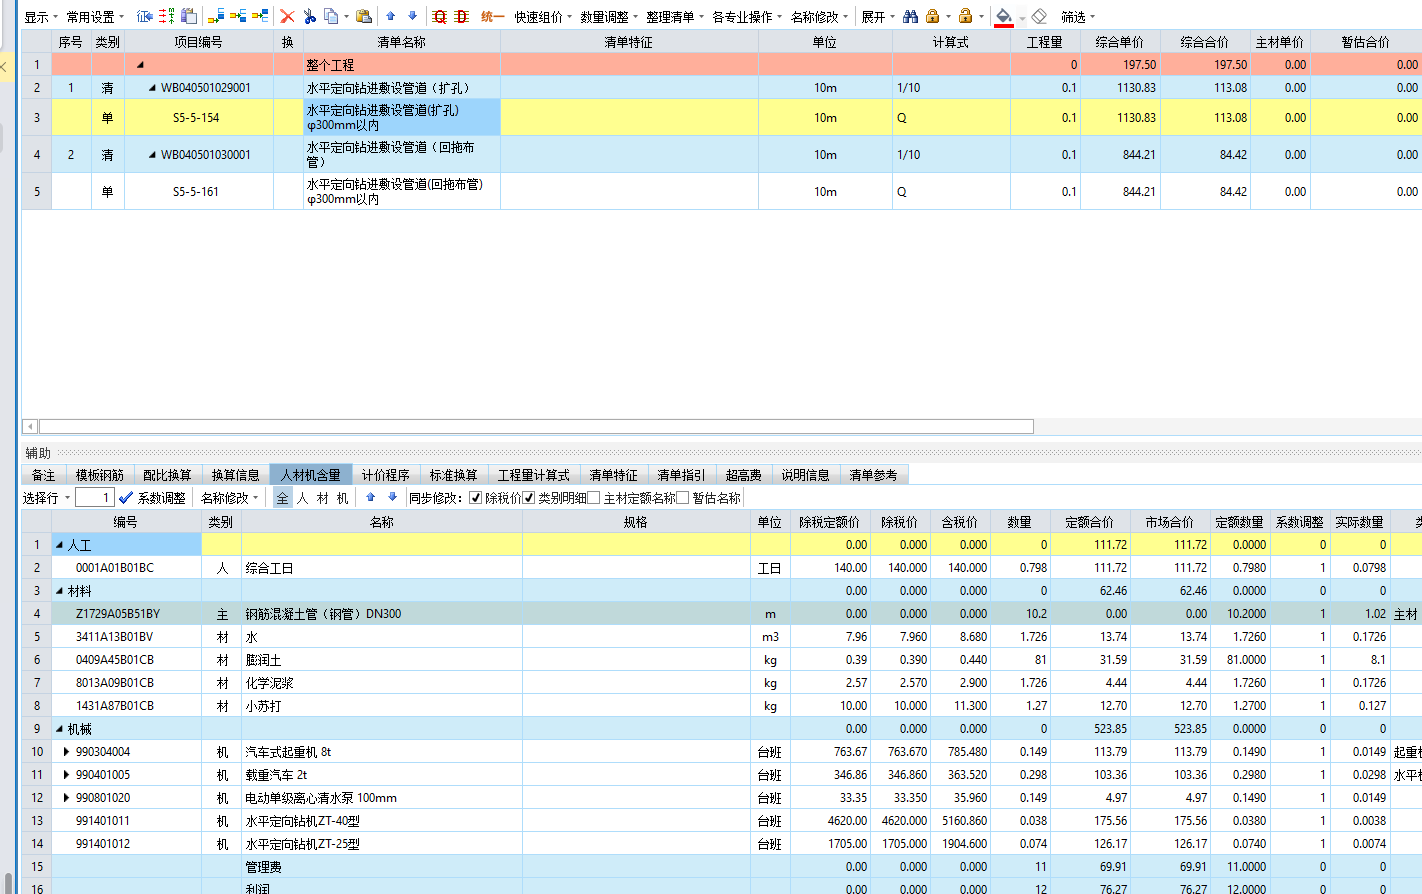
Task: Toggle the 除税价 checkbox
Action: [476, 497]
